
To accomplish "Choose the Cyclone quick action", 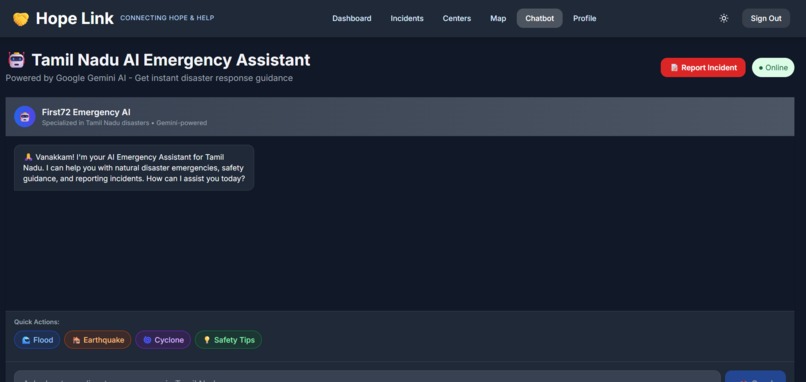I will click(163, 340).
